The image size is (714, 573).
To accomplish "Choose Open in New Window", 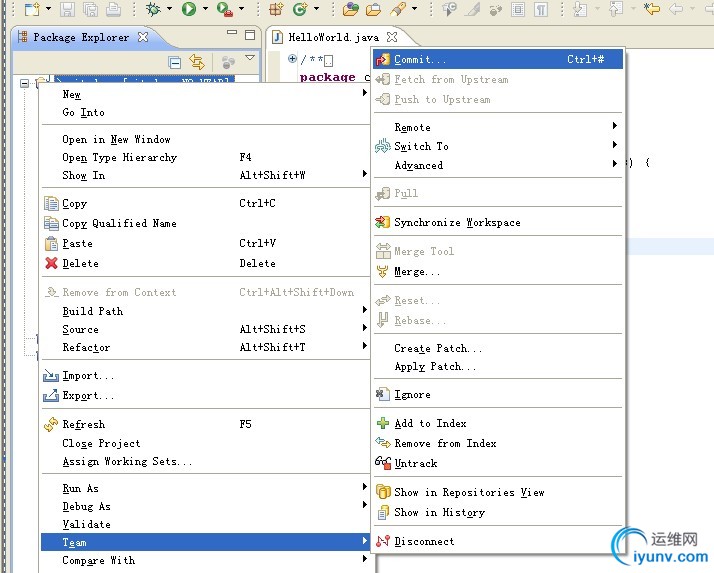I will point(205,139).
